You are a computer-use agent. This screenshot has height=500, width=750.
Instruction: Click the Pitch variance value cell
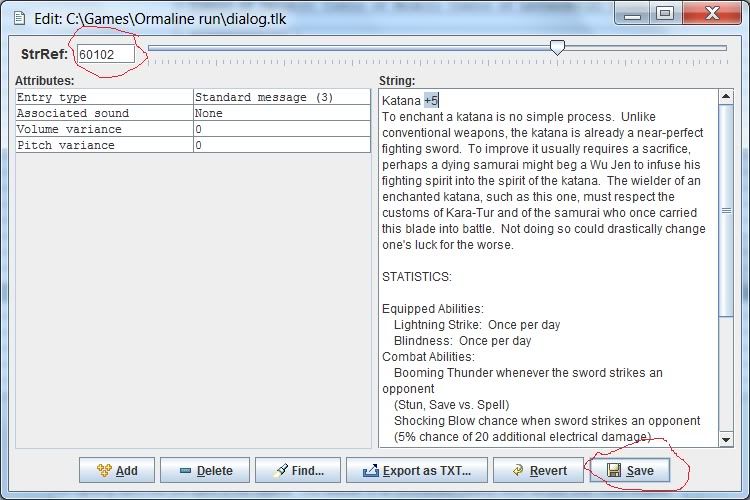281,146
